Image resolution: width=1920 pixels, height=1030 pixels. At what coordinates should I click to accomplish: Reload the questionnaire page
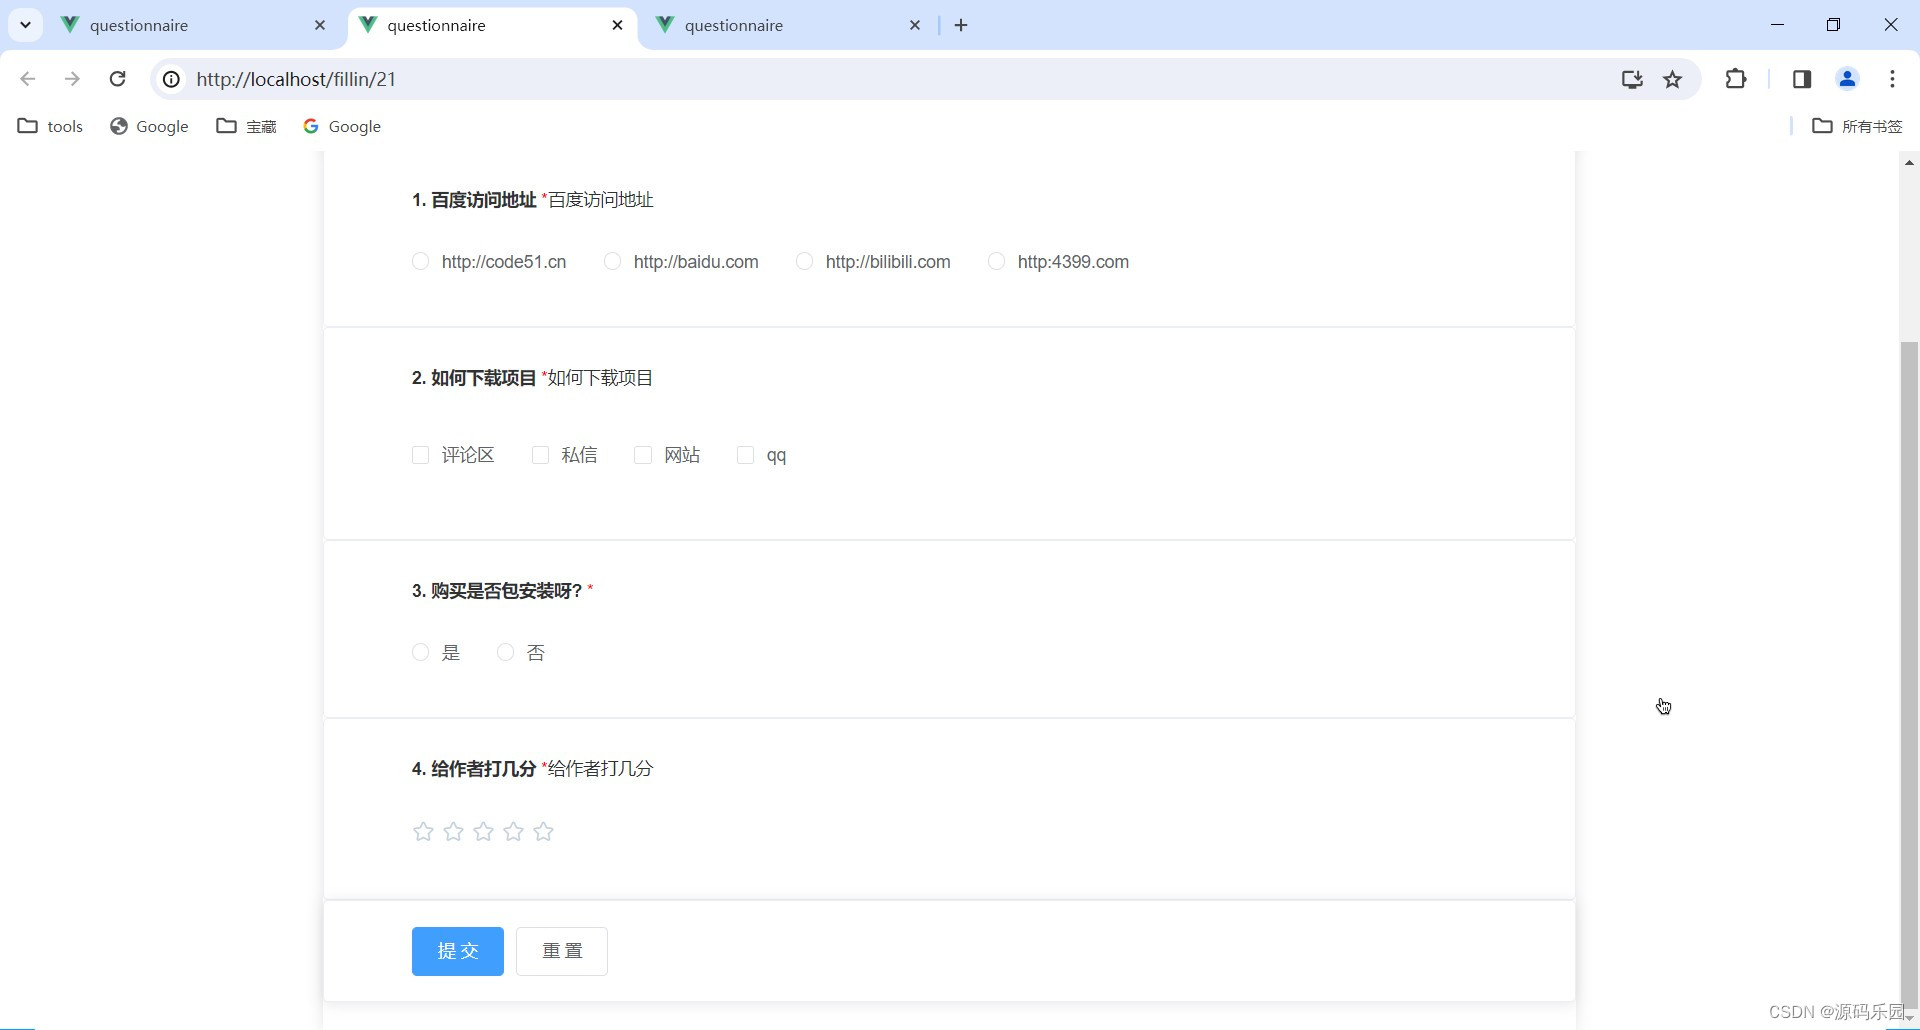117,79
